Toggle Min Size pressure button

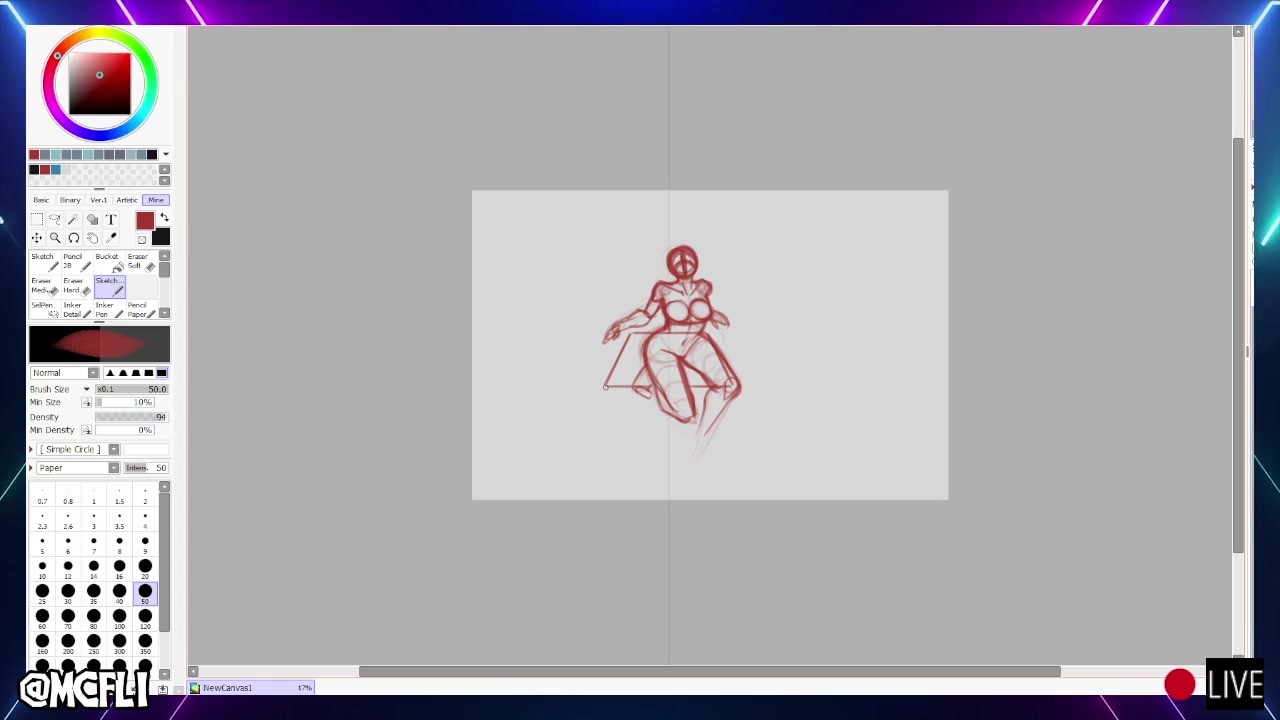point(87,402)
